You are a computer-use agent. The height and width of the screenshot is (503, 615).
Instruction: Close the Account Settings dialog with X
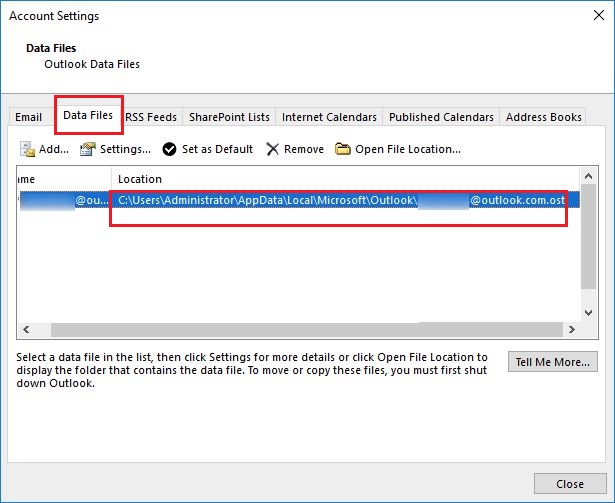(x=599, y=16)
